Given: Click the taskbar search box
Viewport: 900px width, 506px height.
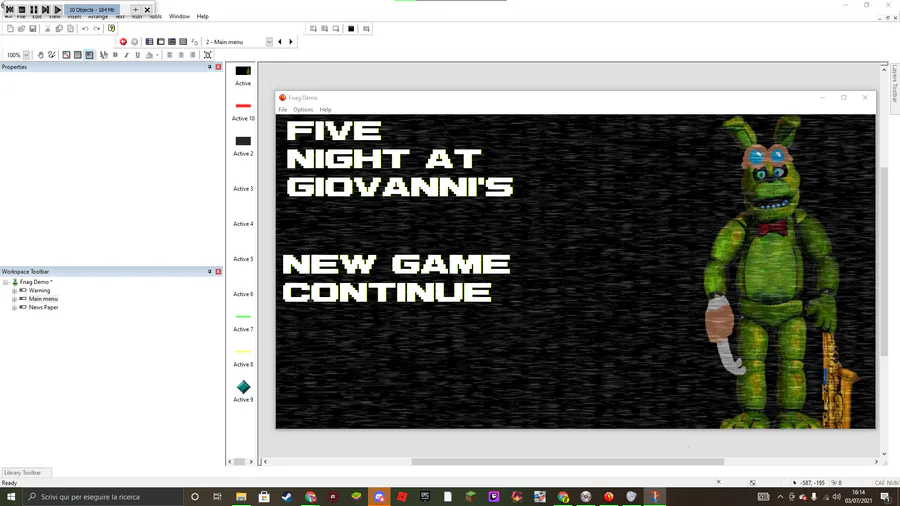Looking at the screenshot, I should [103, 497].
